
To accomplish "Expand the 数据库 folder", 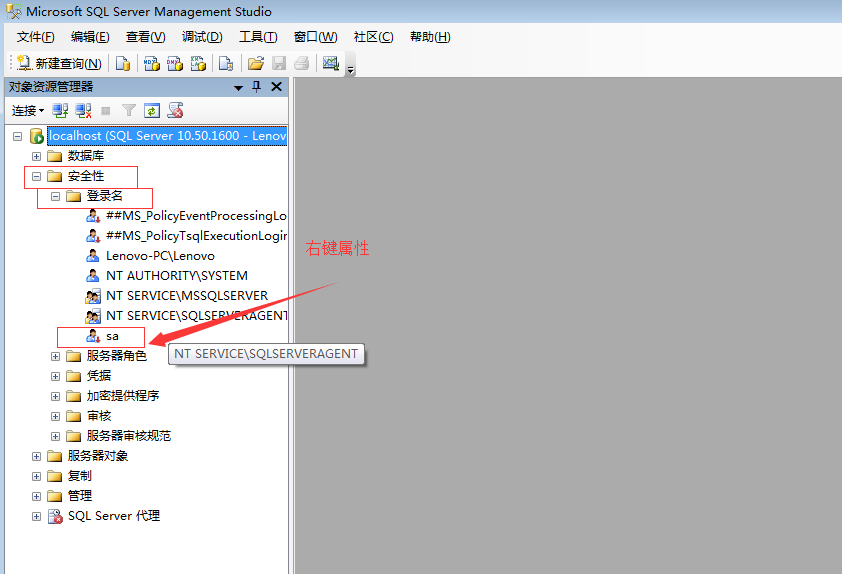I will pos(37,156).
